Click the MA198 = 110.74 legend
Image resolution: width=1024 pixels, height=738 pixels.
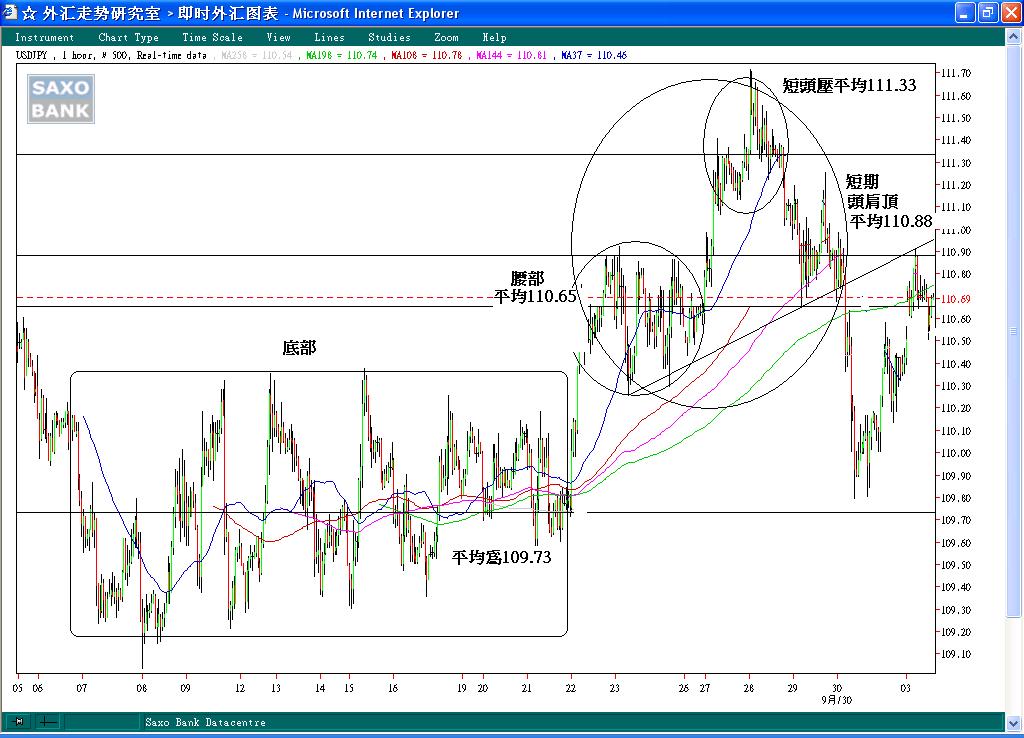(x=342, y=56)
